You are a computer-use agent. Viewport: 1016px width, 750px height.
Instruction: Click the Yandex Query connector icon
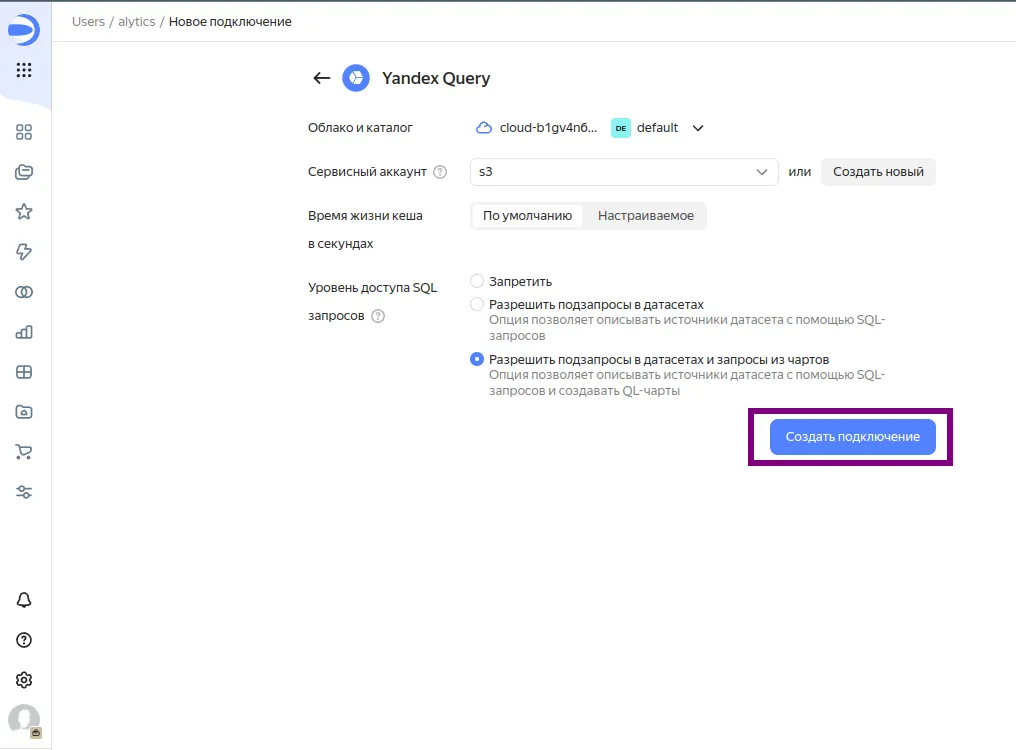click(356, 78)
